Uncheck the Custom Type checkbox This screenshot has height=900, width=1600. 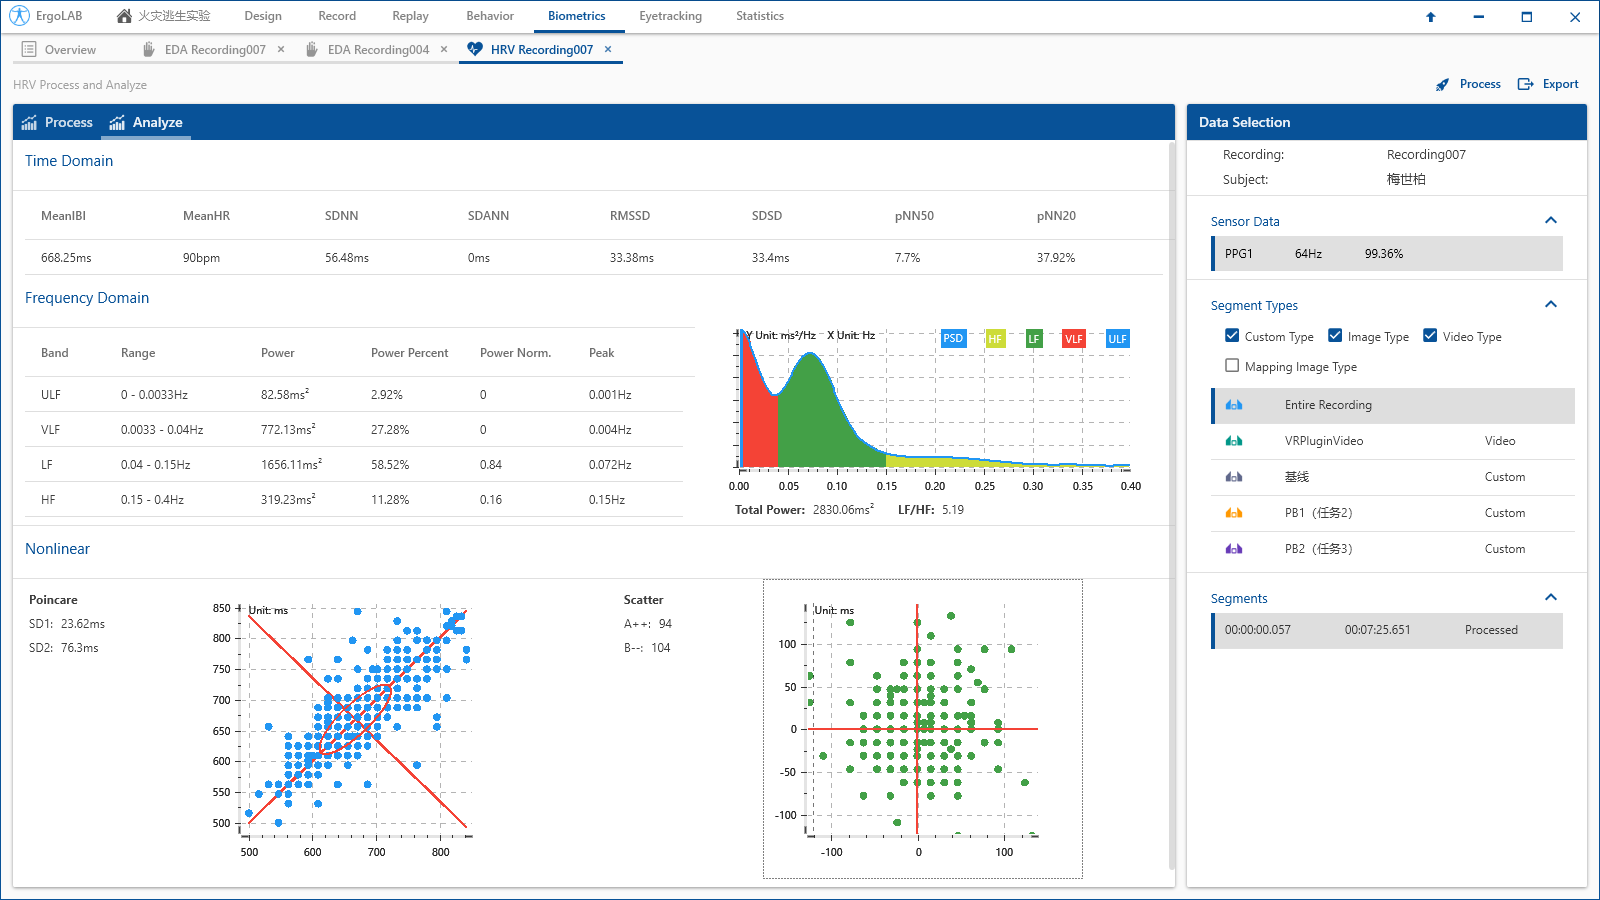pyautogui.click(x=1232, y=336)
